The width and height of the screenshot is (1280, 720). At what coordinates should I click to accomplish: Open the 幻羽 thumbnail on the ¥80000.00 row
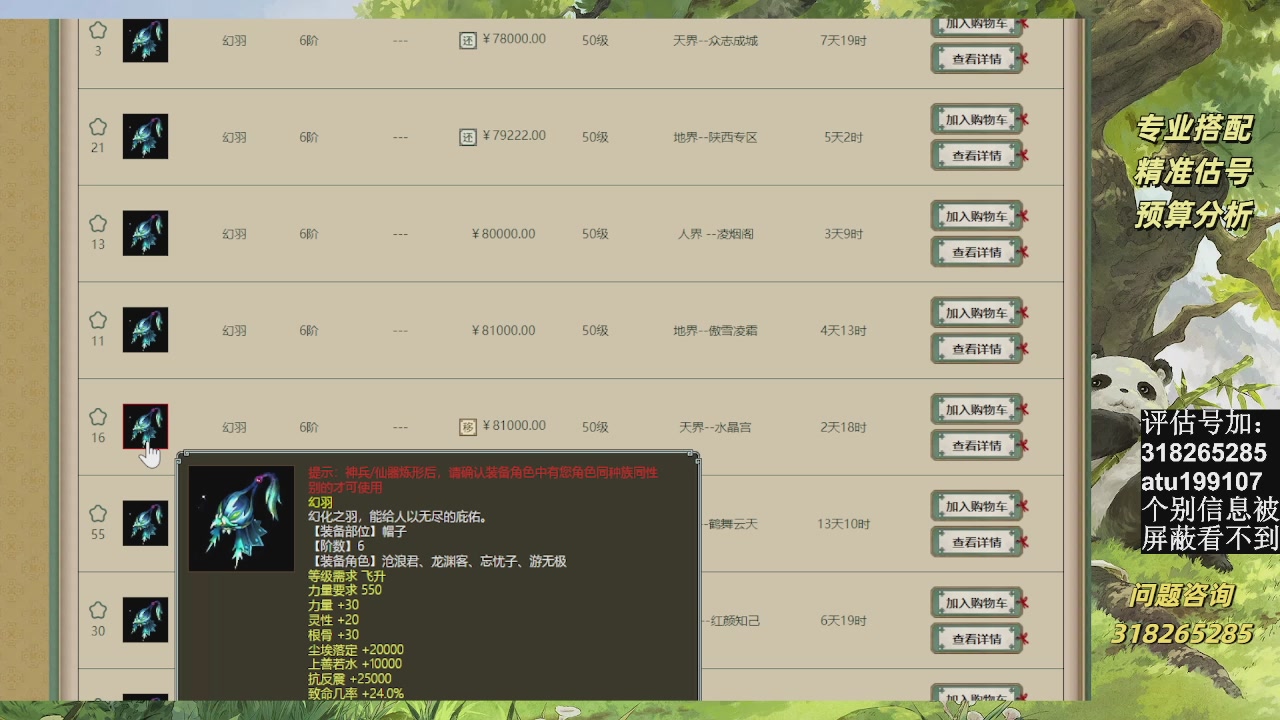pos(145,233)
